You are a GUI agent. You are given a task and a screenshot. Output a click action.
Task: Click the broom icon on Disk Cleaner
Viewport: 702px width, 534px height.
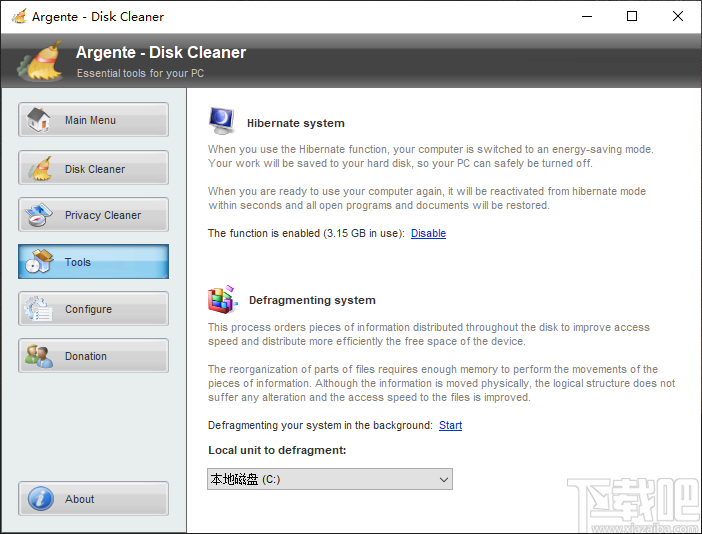(40, 168)
